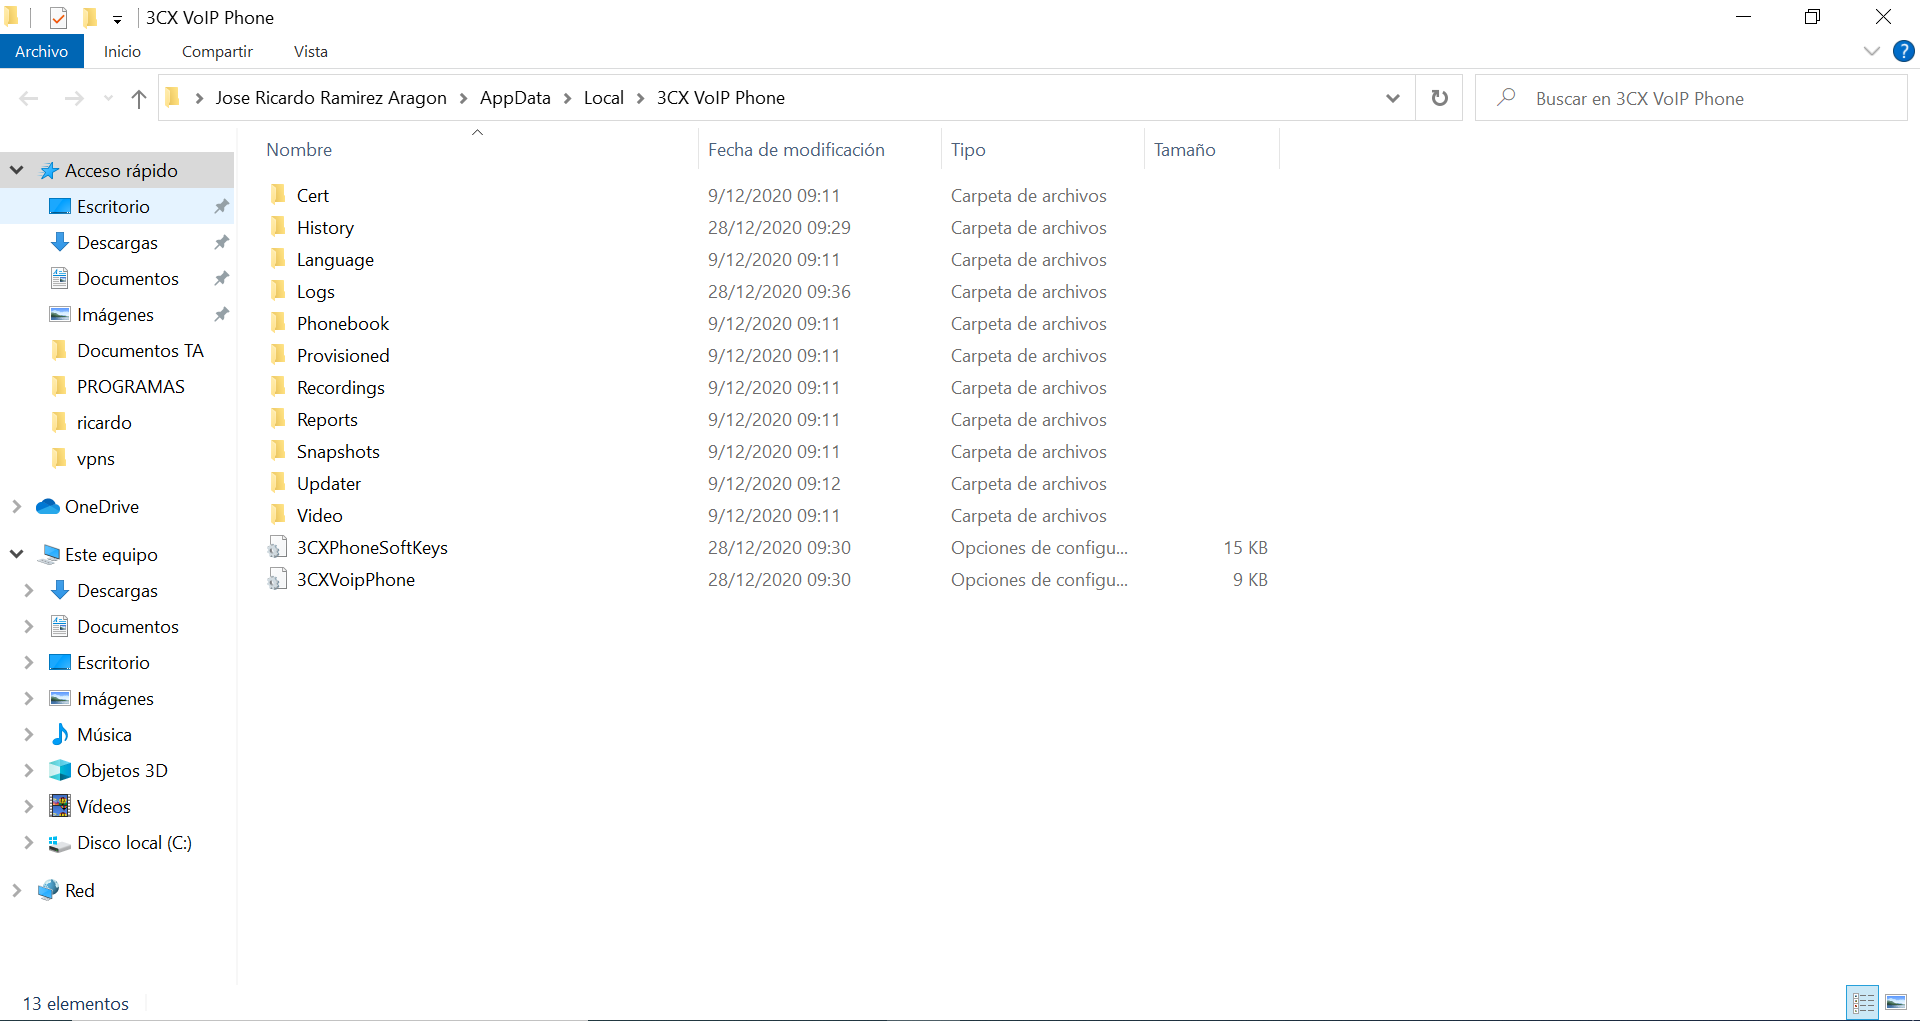Expand the OneDrive tree node
This screenshot has height=1021, width=1920.
pos(17,506)
